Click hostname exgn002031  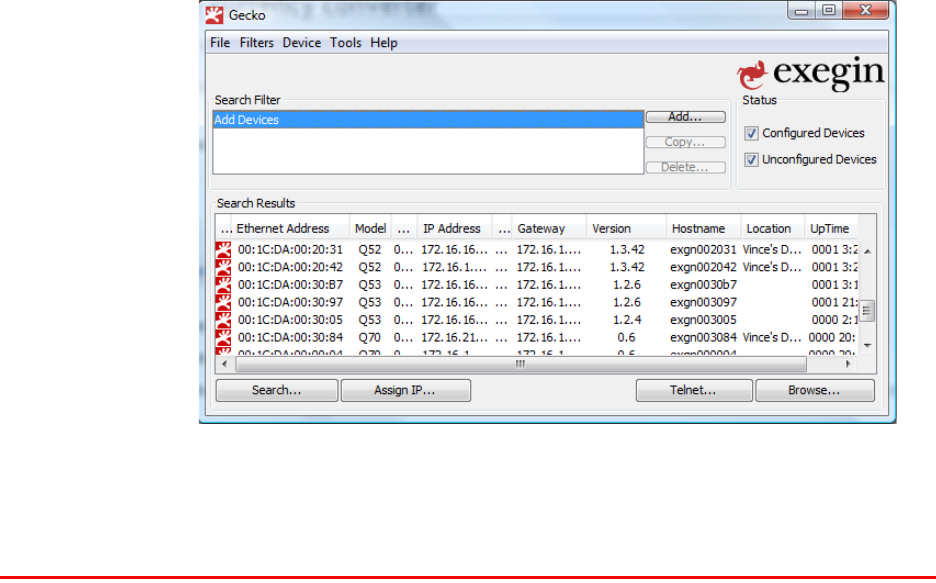pyautogui.click(x=703, y=250)
